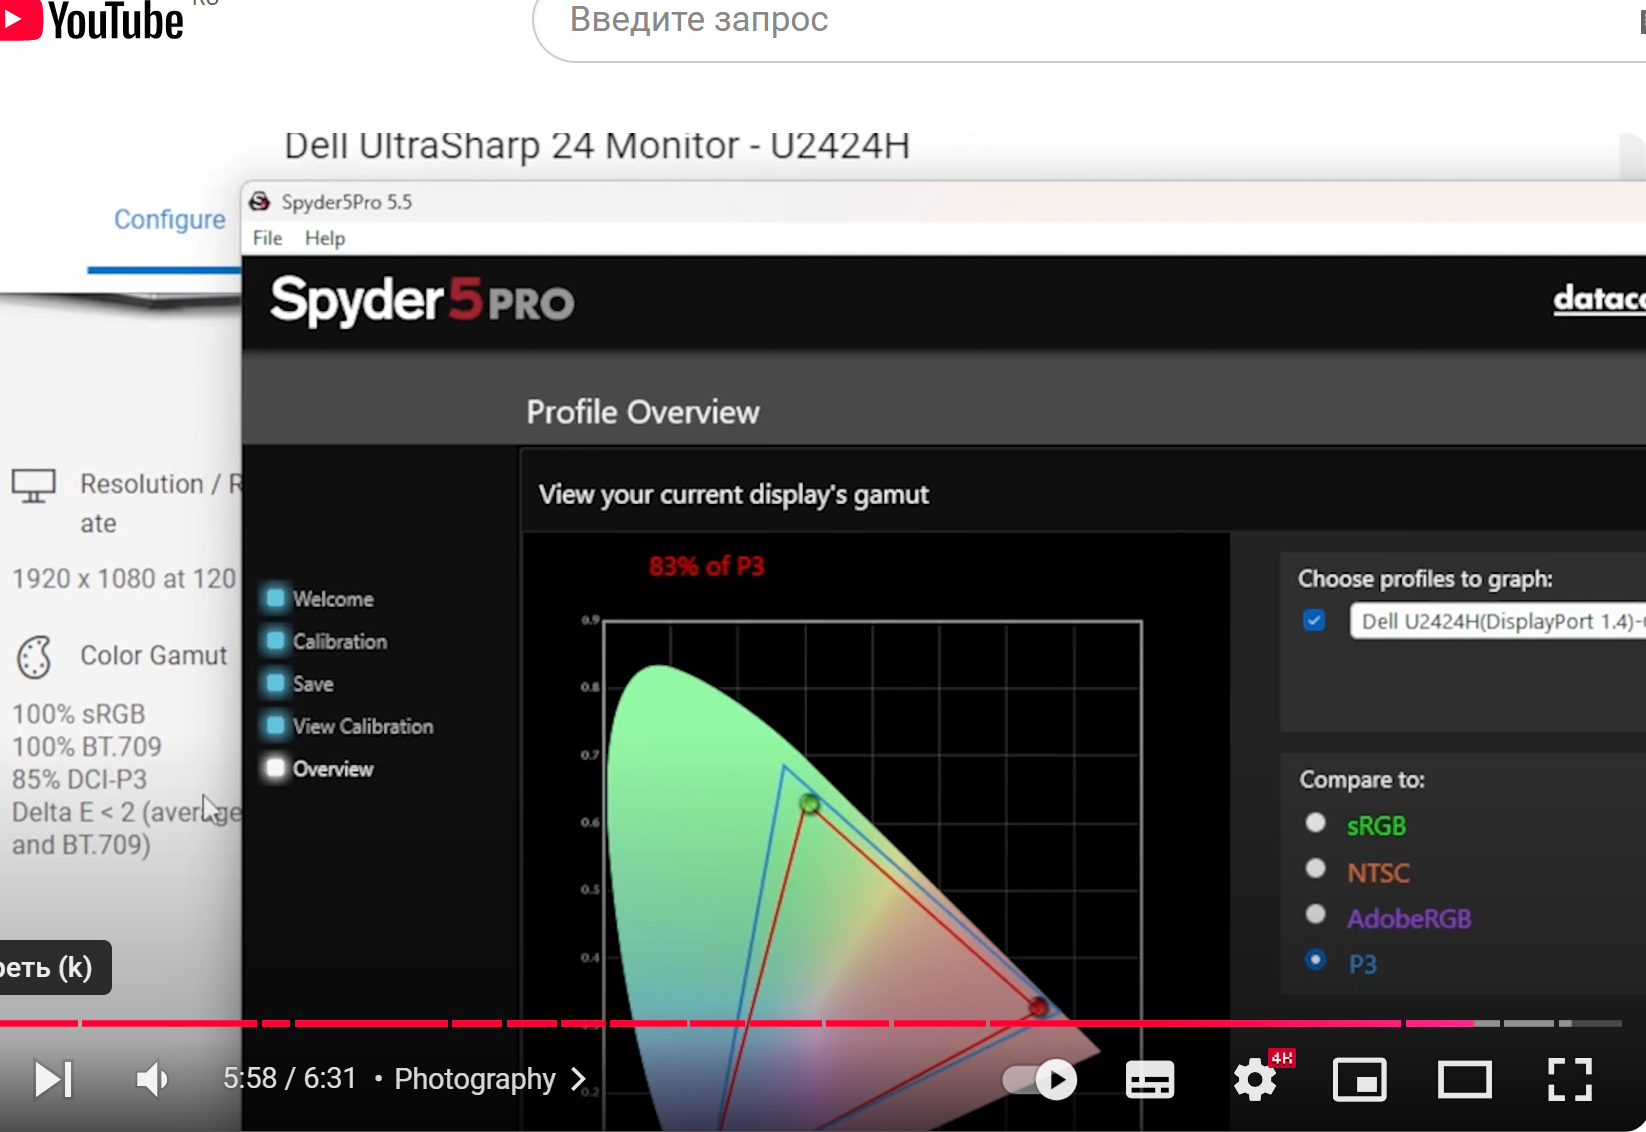The width and height of the screenshot is (1646, 1132).
Task: Toggle the autoplay switch
Action: pos(1040,1079)
